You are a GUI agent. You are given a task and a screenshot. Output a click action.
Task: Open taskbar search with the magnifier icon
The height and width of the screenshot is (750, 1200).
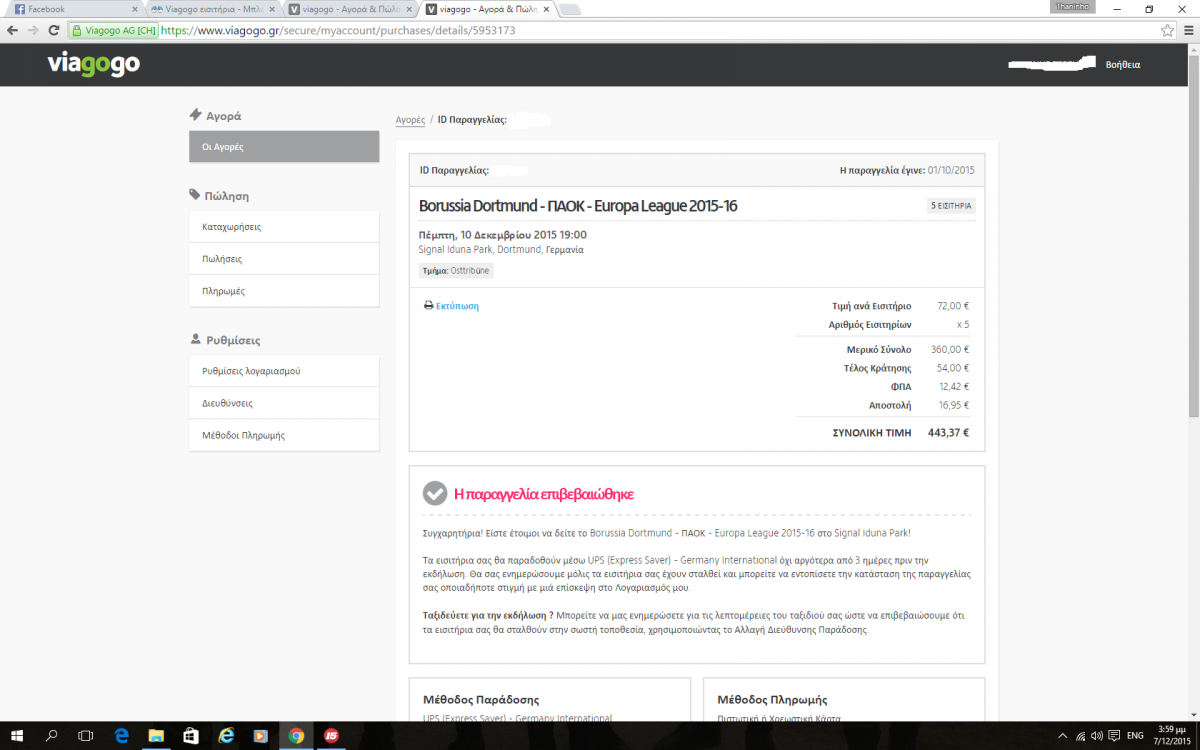click(x=53, y=736)
